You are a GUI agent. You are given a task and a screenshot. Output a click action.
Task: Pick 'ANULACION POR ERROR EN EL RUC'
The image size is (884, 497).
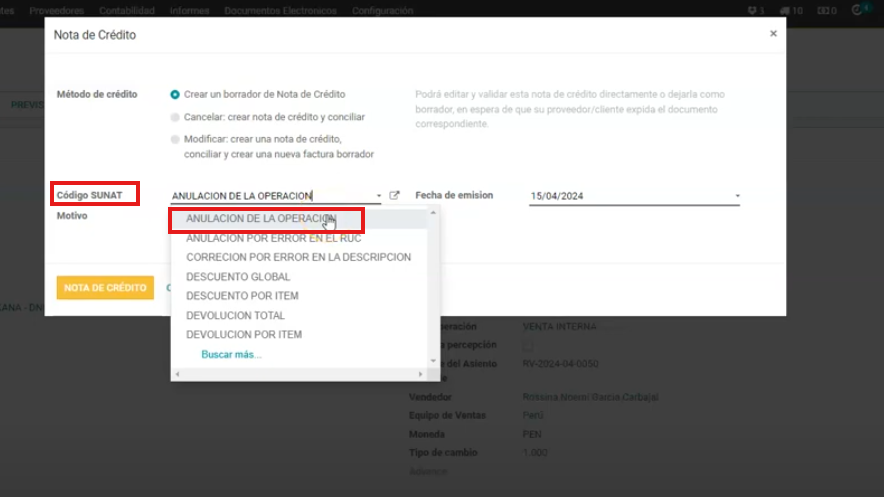tap(273, 238)
